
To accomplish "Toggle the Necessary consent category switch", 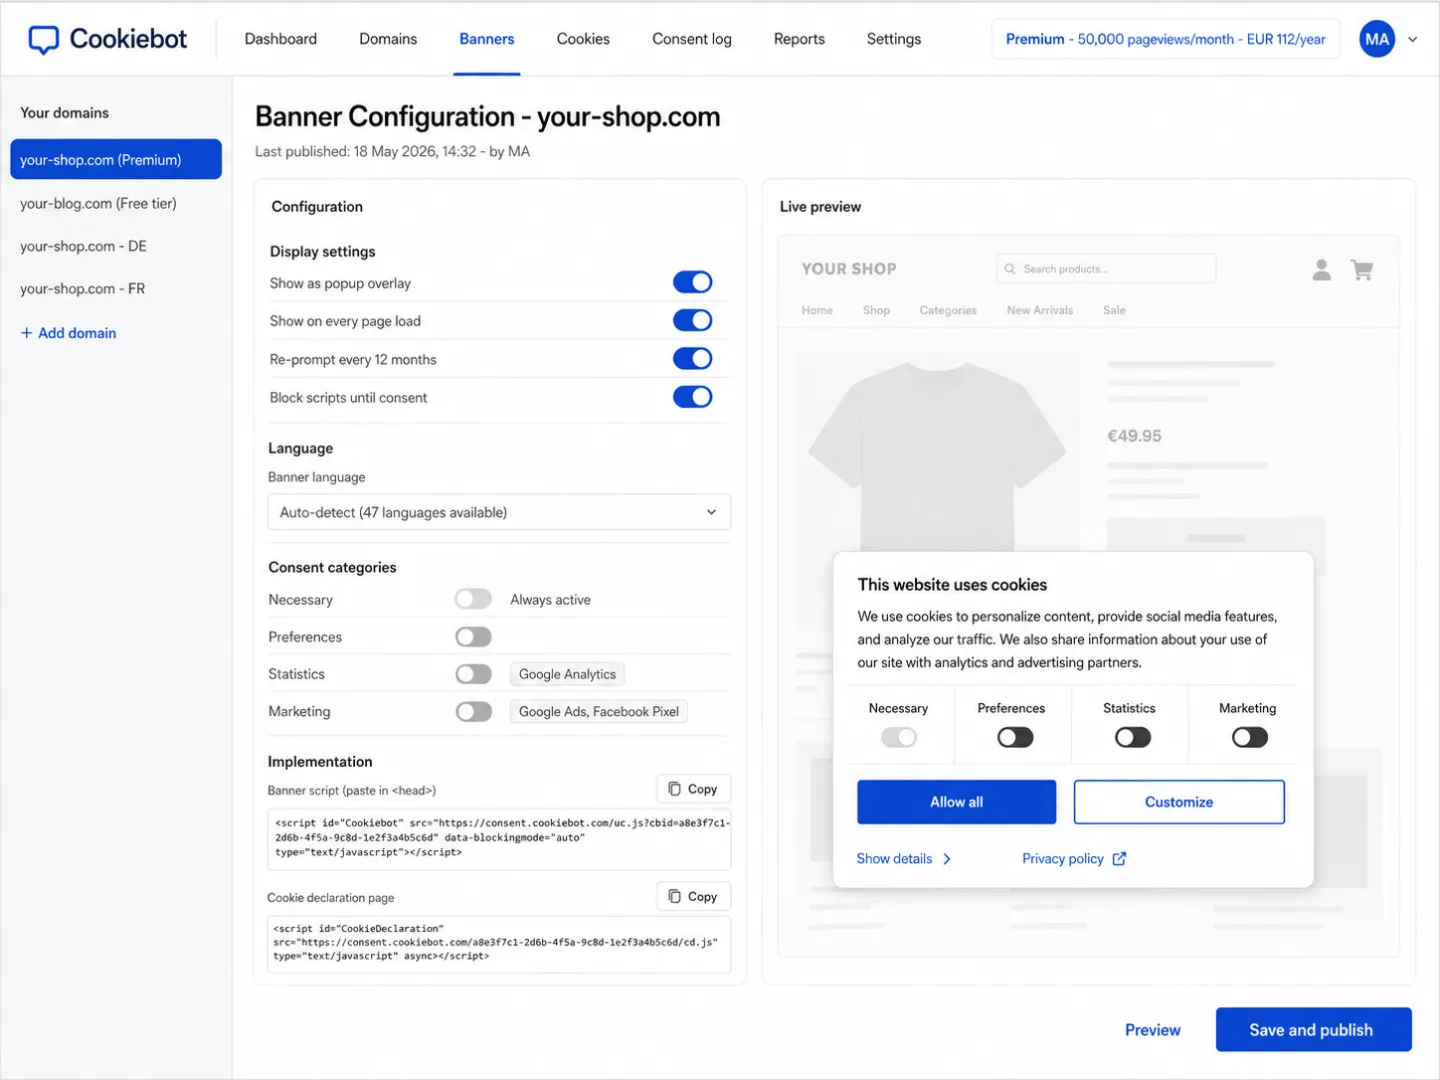I will pyautogui.click(x=473, y=599).
